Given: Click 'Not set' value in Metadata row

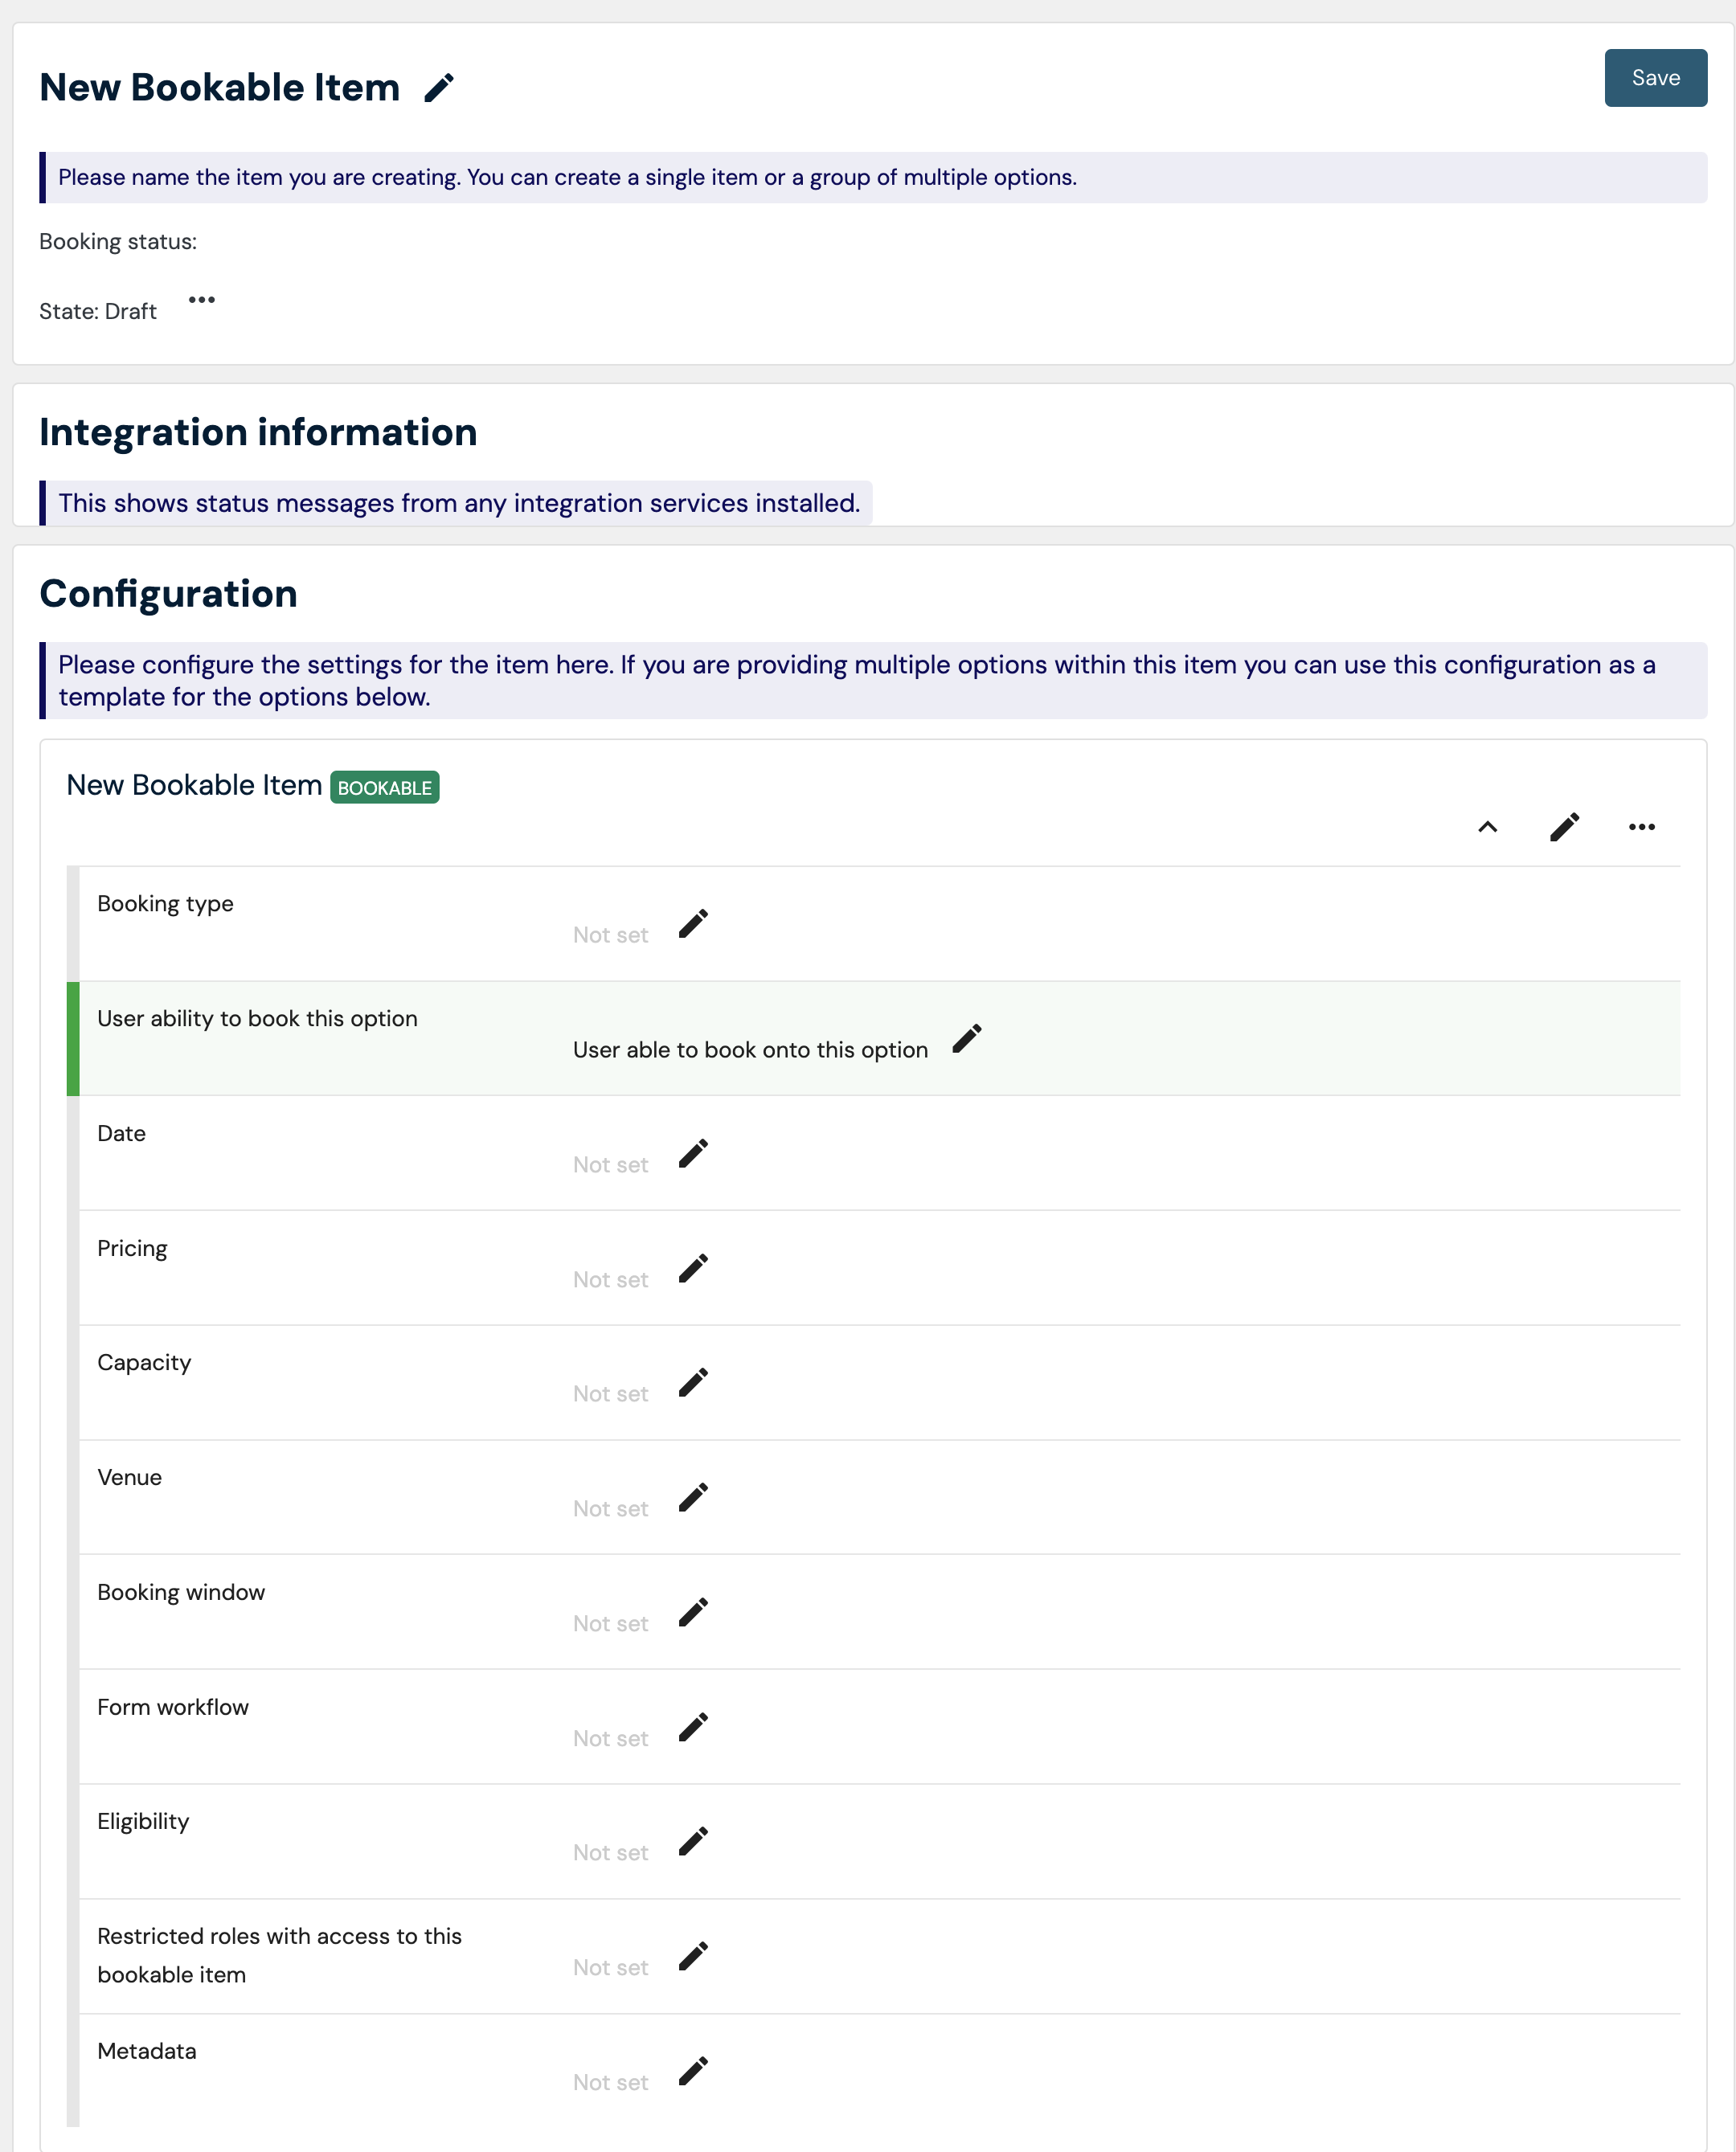Looking at the screenshot, I should pyautogui.click(x=610, y=2083).
